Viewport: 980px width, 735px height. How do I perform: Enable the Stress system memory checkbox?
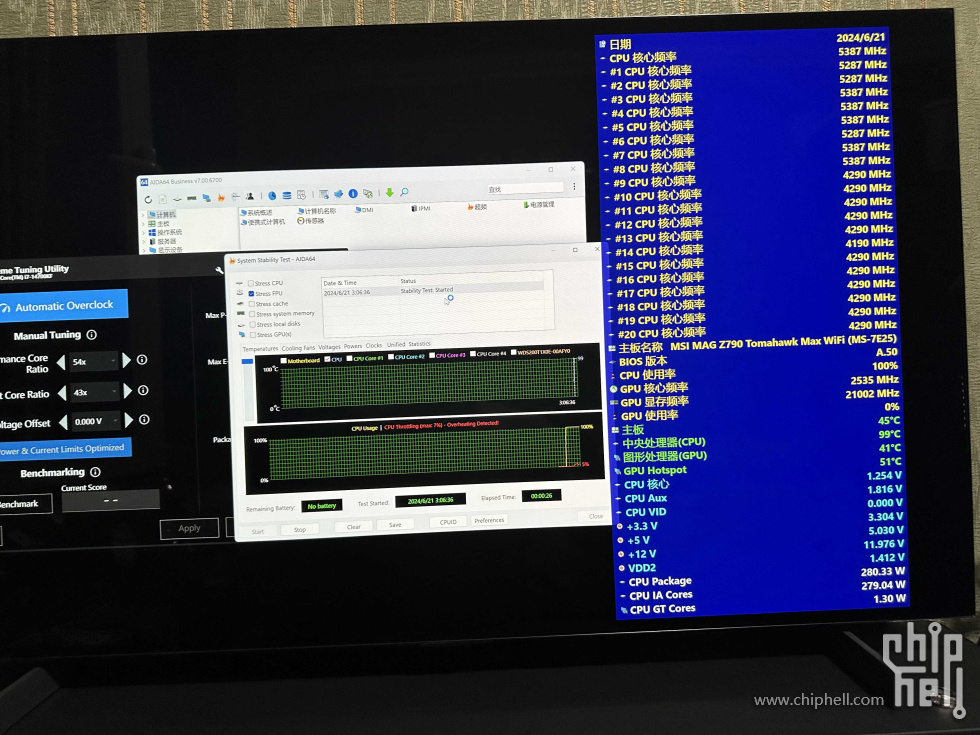pos(252,314)
